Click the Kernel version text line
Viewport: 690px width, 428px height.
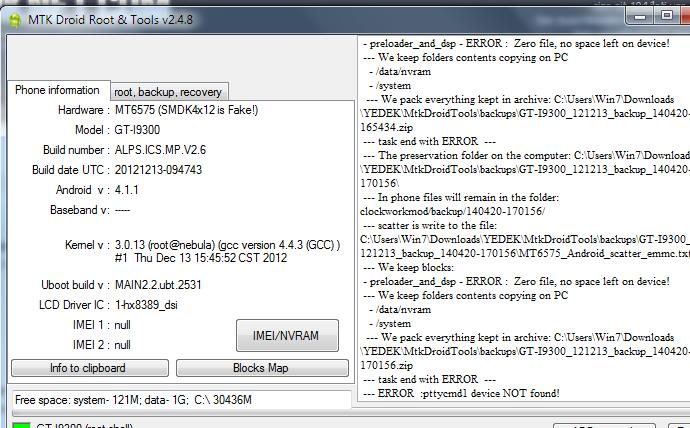(227, 245)
